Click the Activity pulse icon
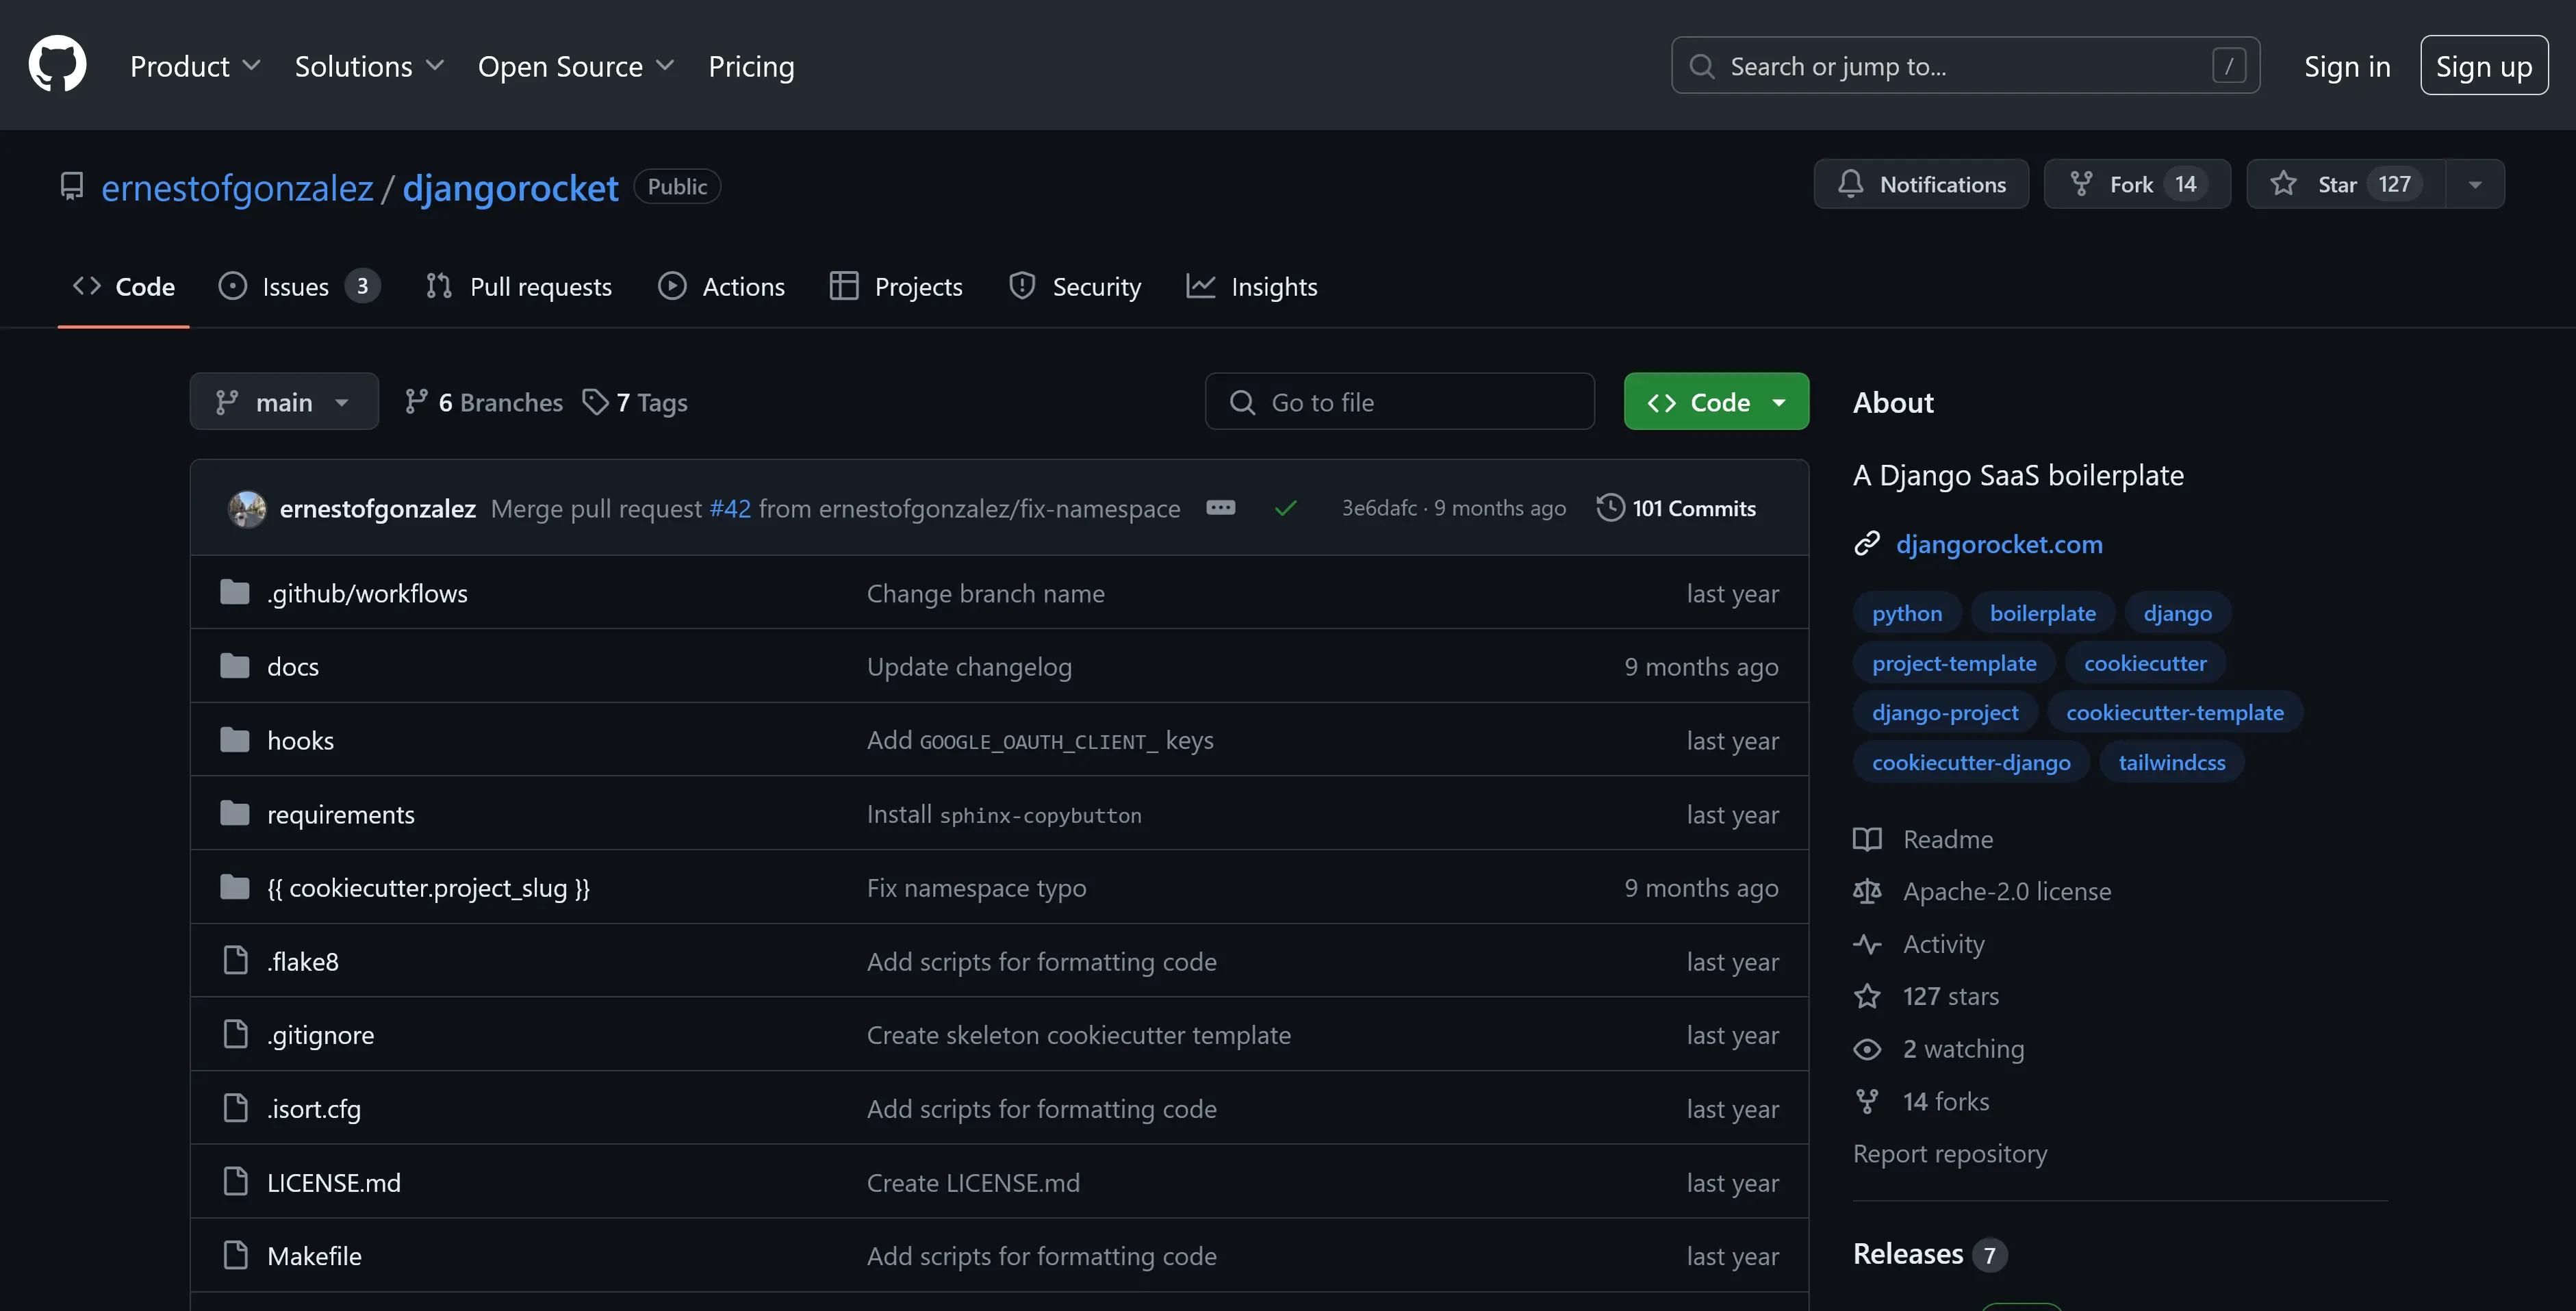This screenshot has width=2576, height=1311. click(x=1867, y=944)
